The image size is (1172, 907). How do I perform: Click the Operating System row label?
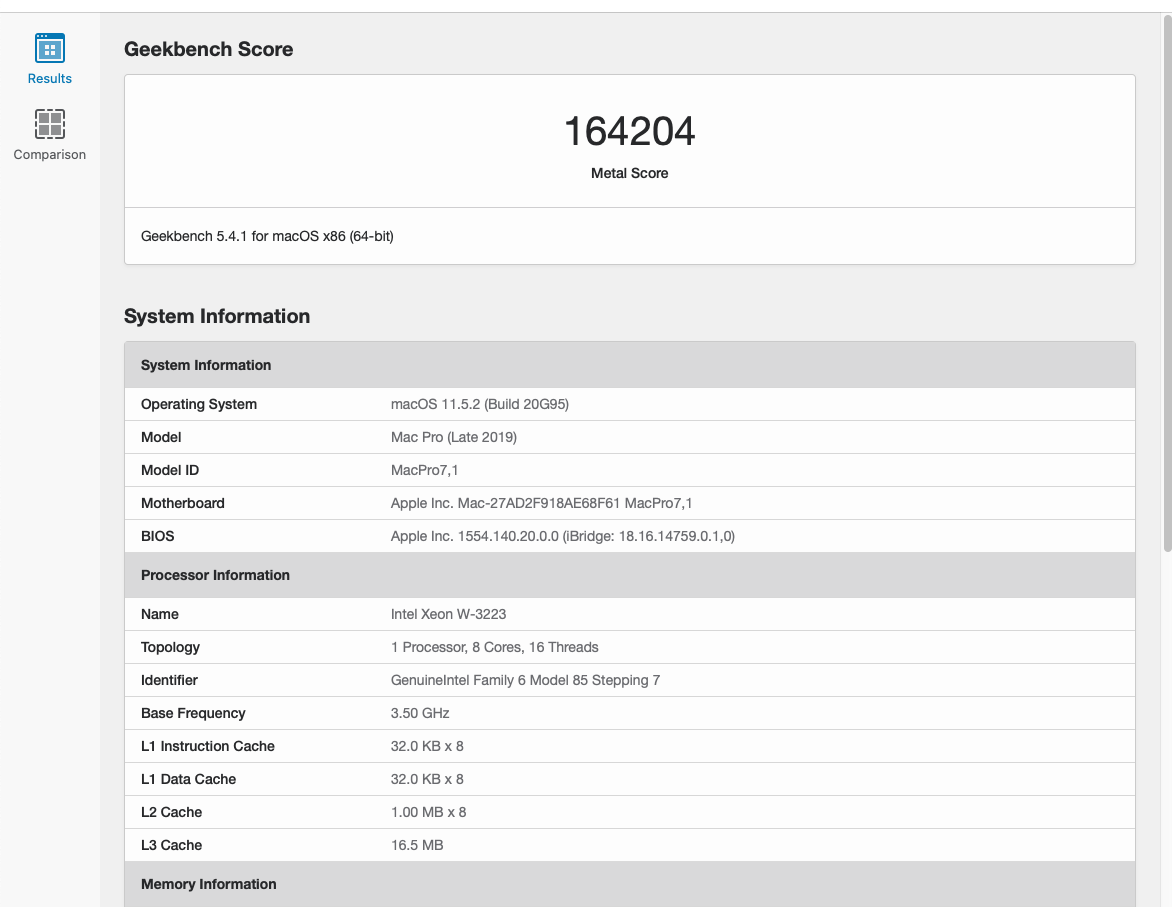coord(199,405)
